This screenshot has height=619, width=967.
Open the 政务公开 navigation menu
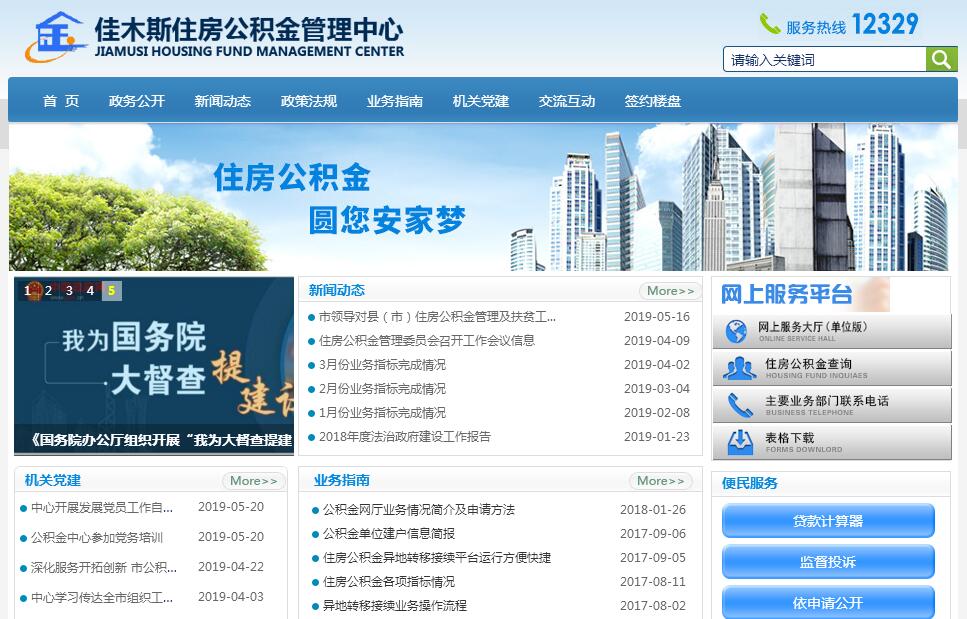coord(137,101)
